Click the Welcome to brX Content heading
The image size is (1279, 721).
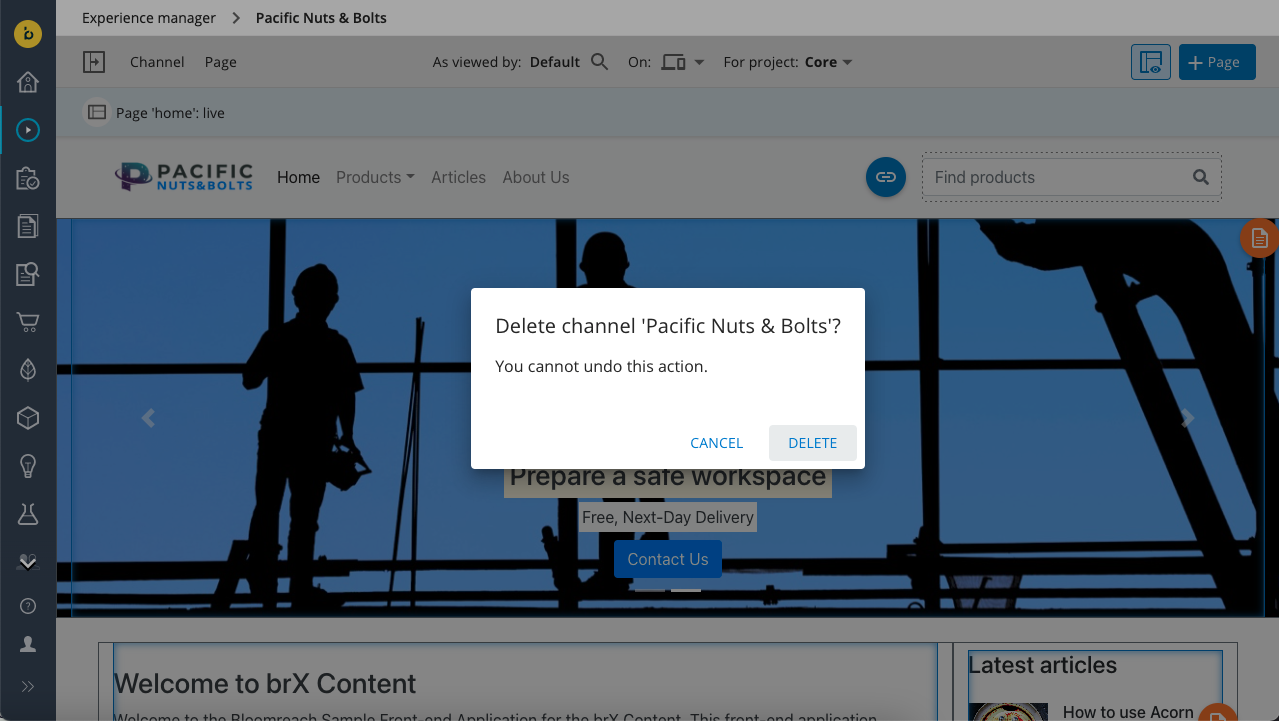pyautogui.click(x=265, y=684)
